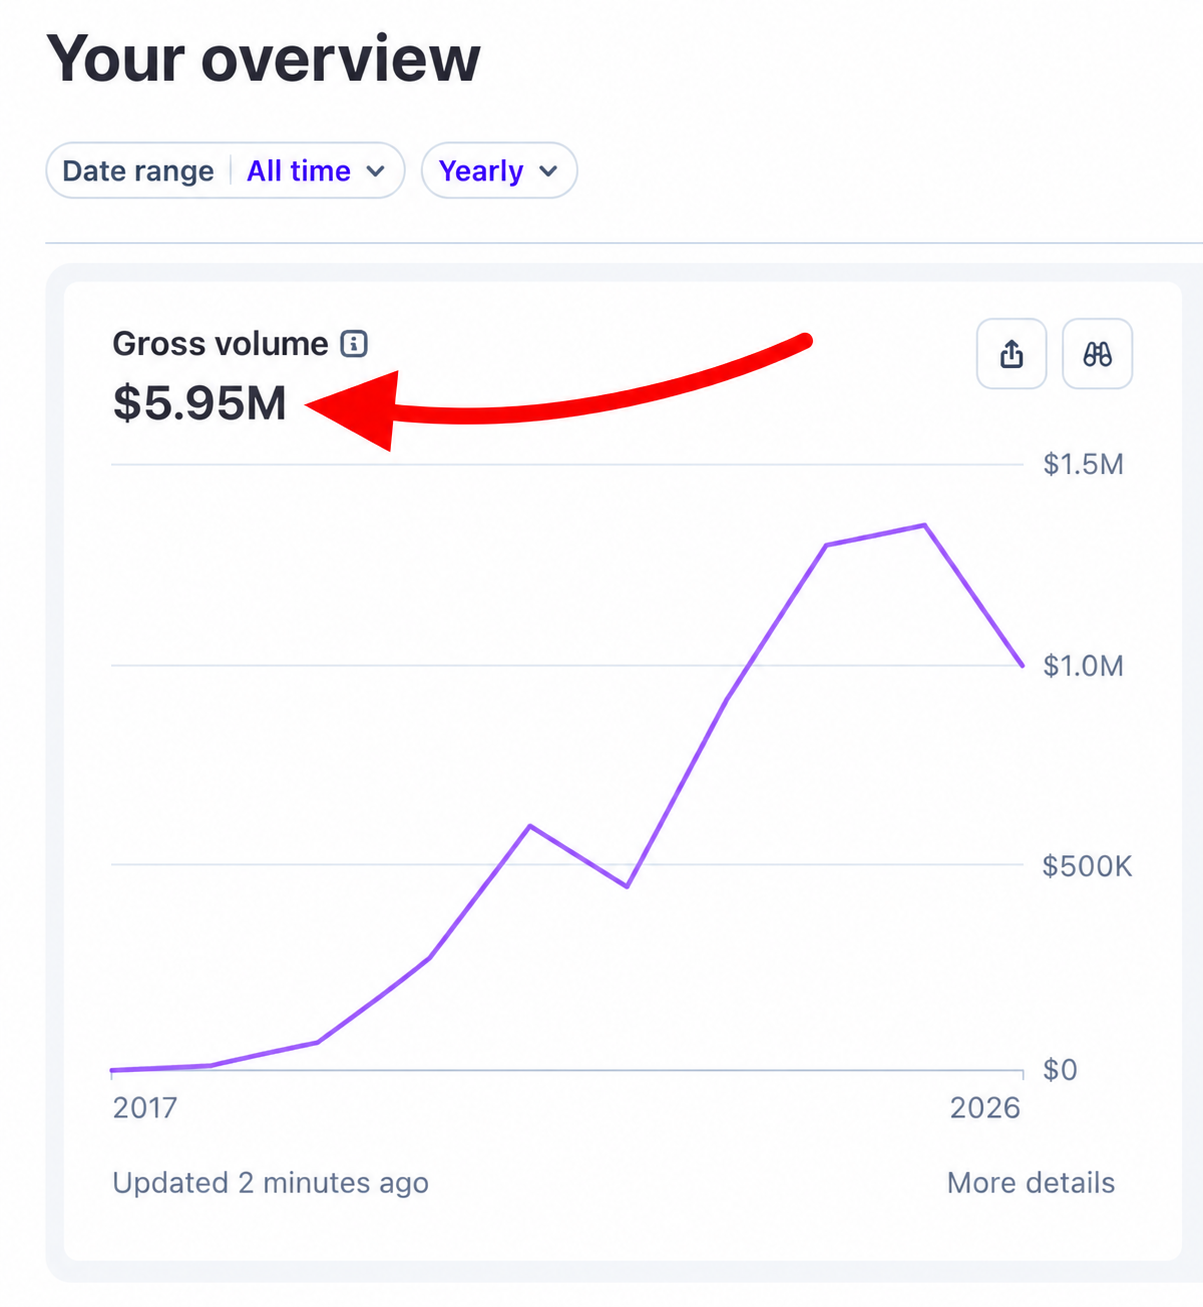Open the More details link

tap(1030, 1183)
